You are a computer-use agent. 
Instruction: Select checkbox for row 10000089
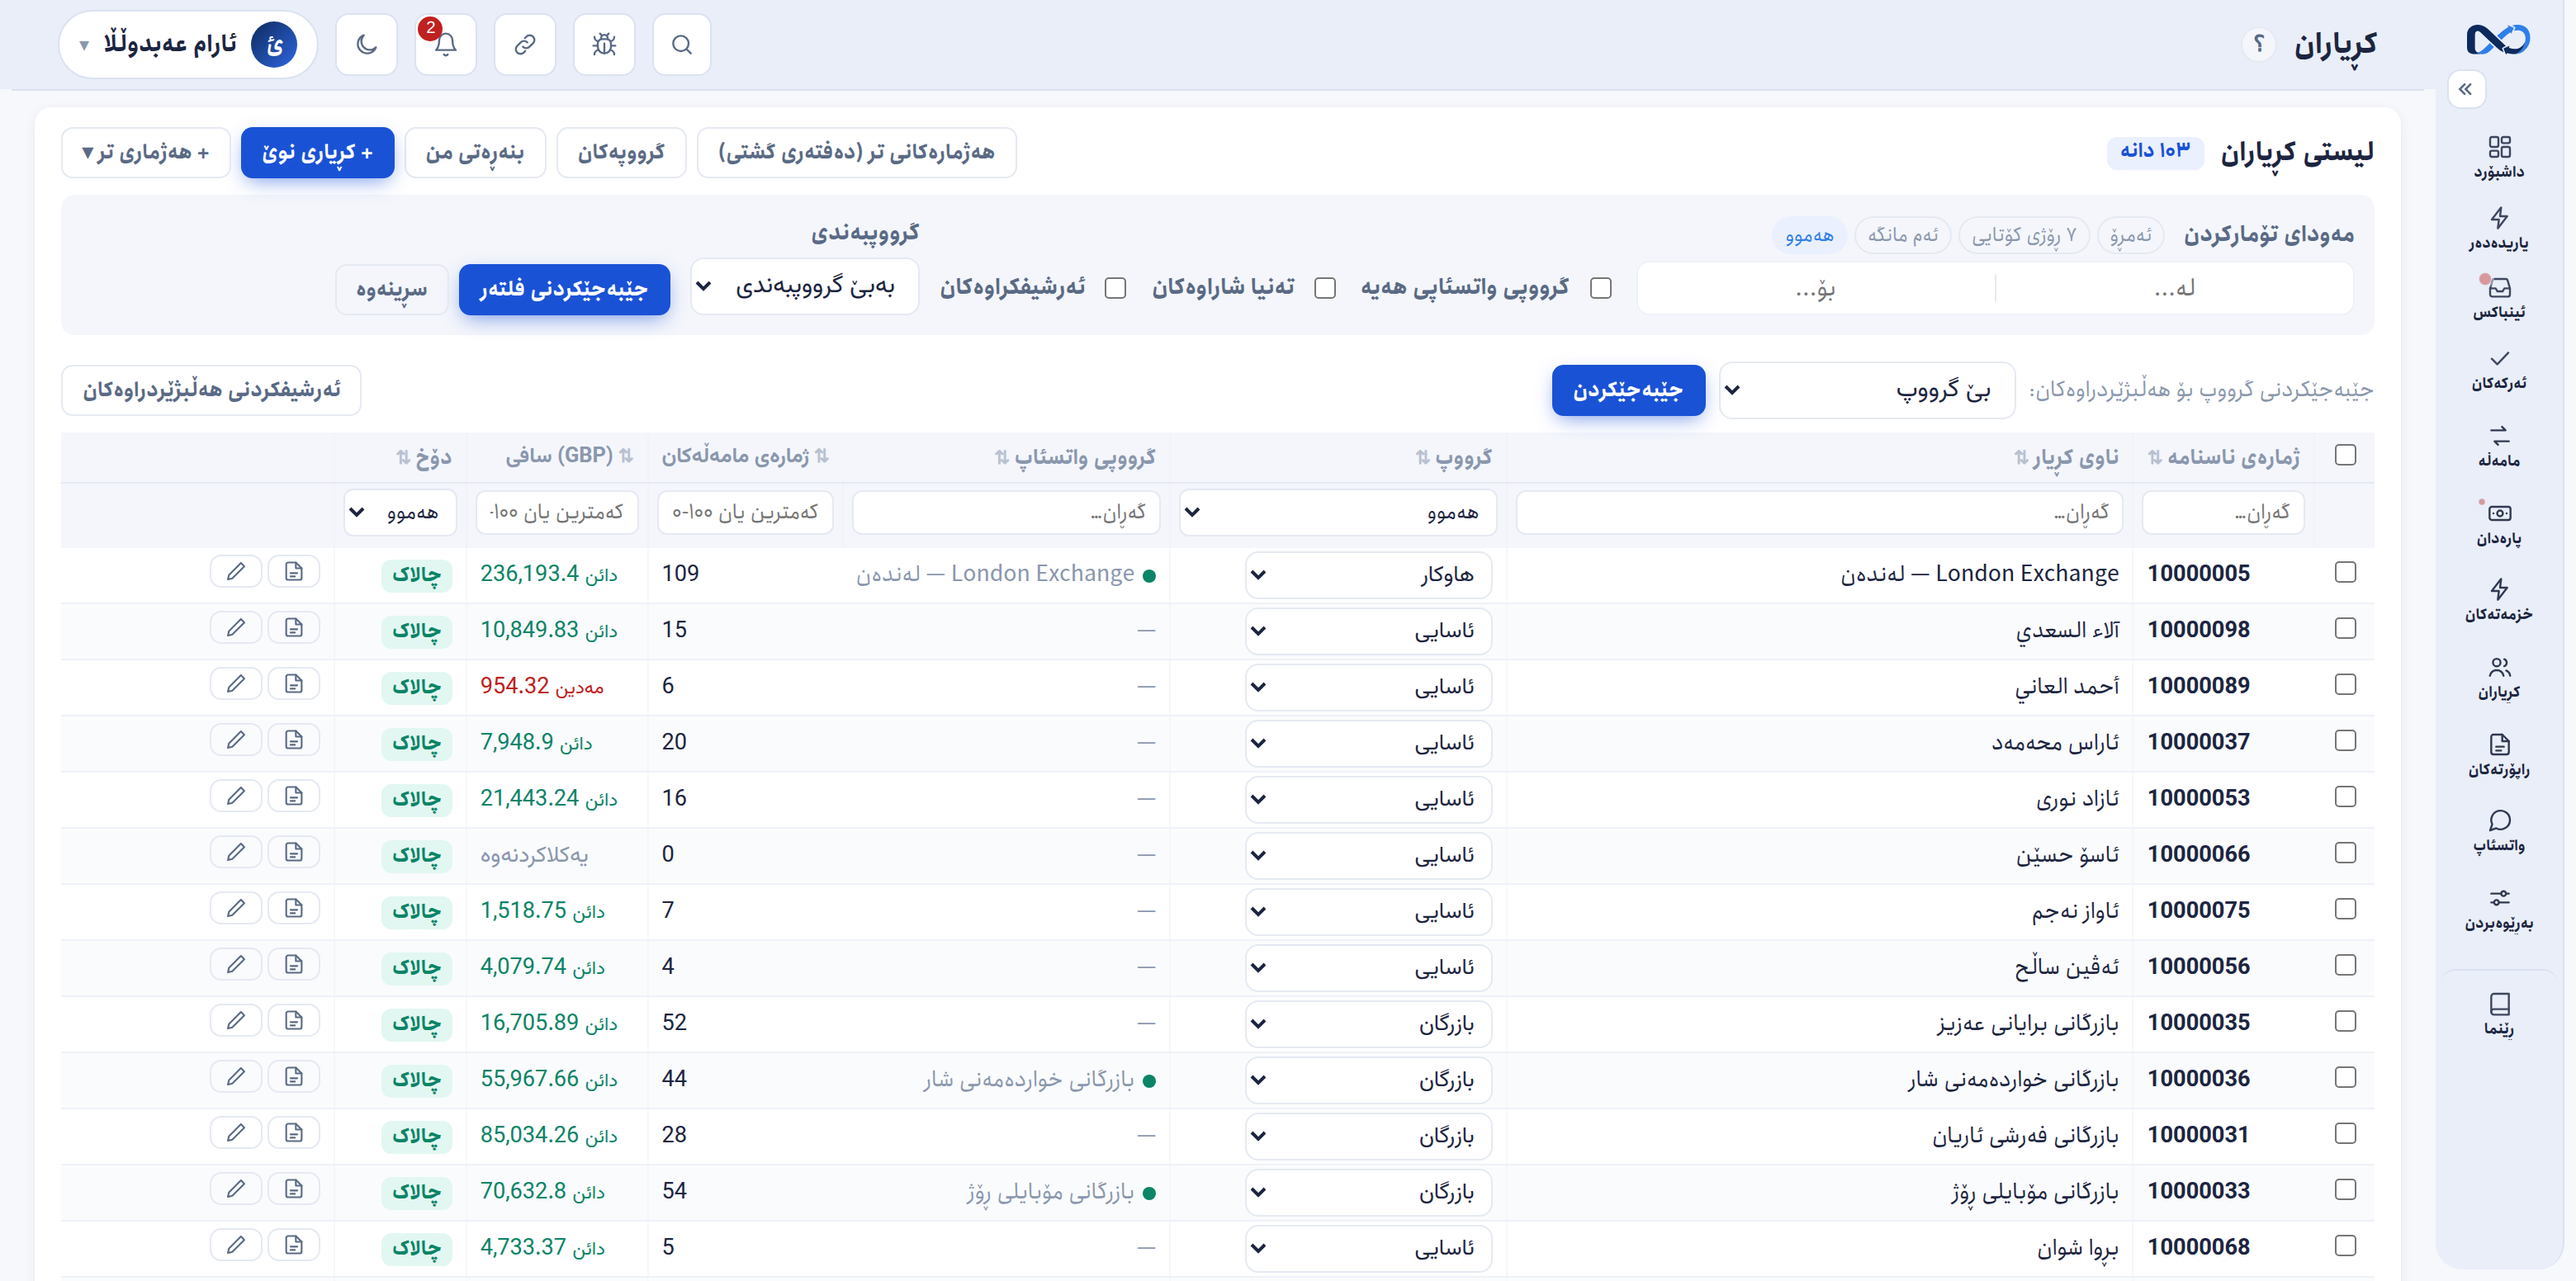click(x=2345, y=684)
